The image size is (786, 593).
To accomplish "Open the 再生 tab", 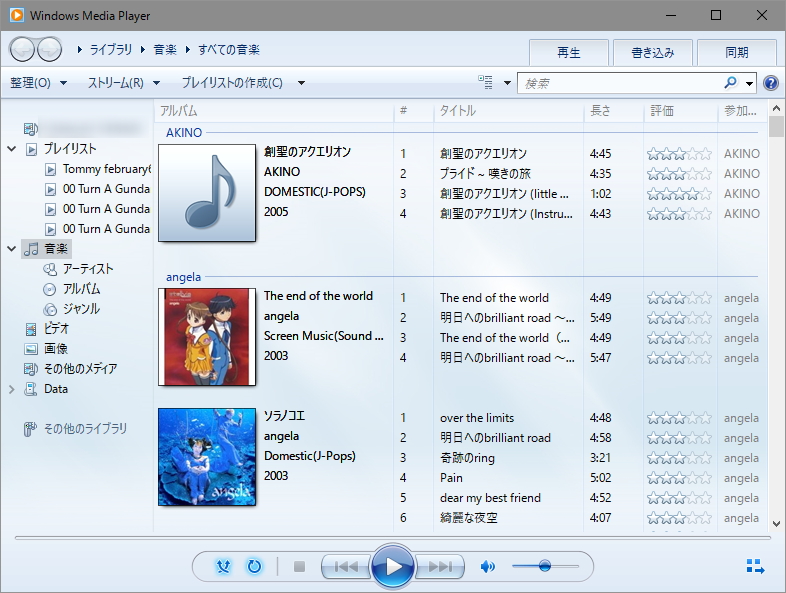I will click(569, 53).
